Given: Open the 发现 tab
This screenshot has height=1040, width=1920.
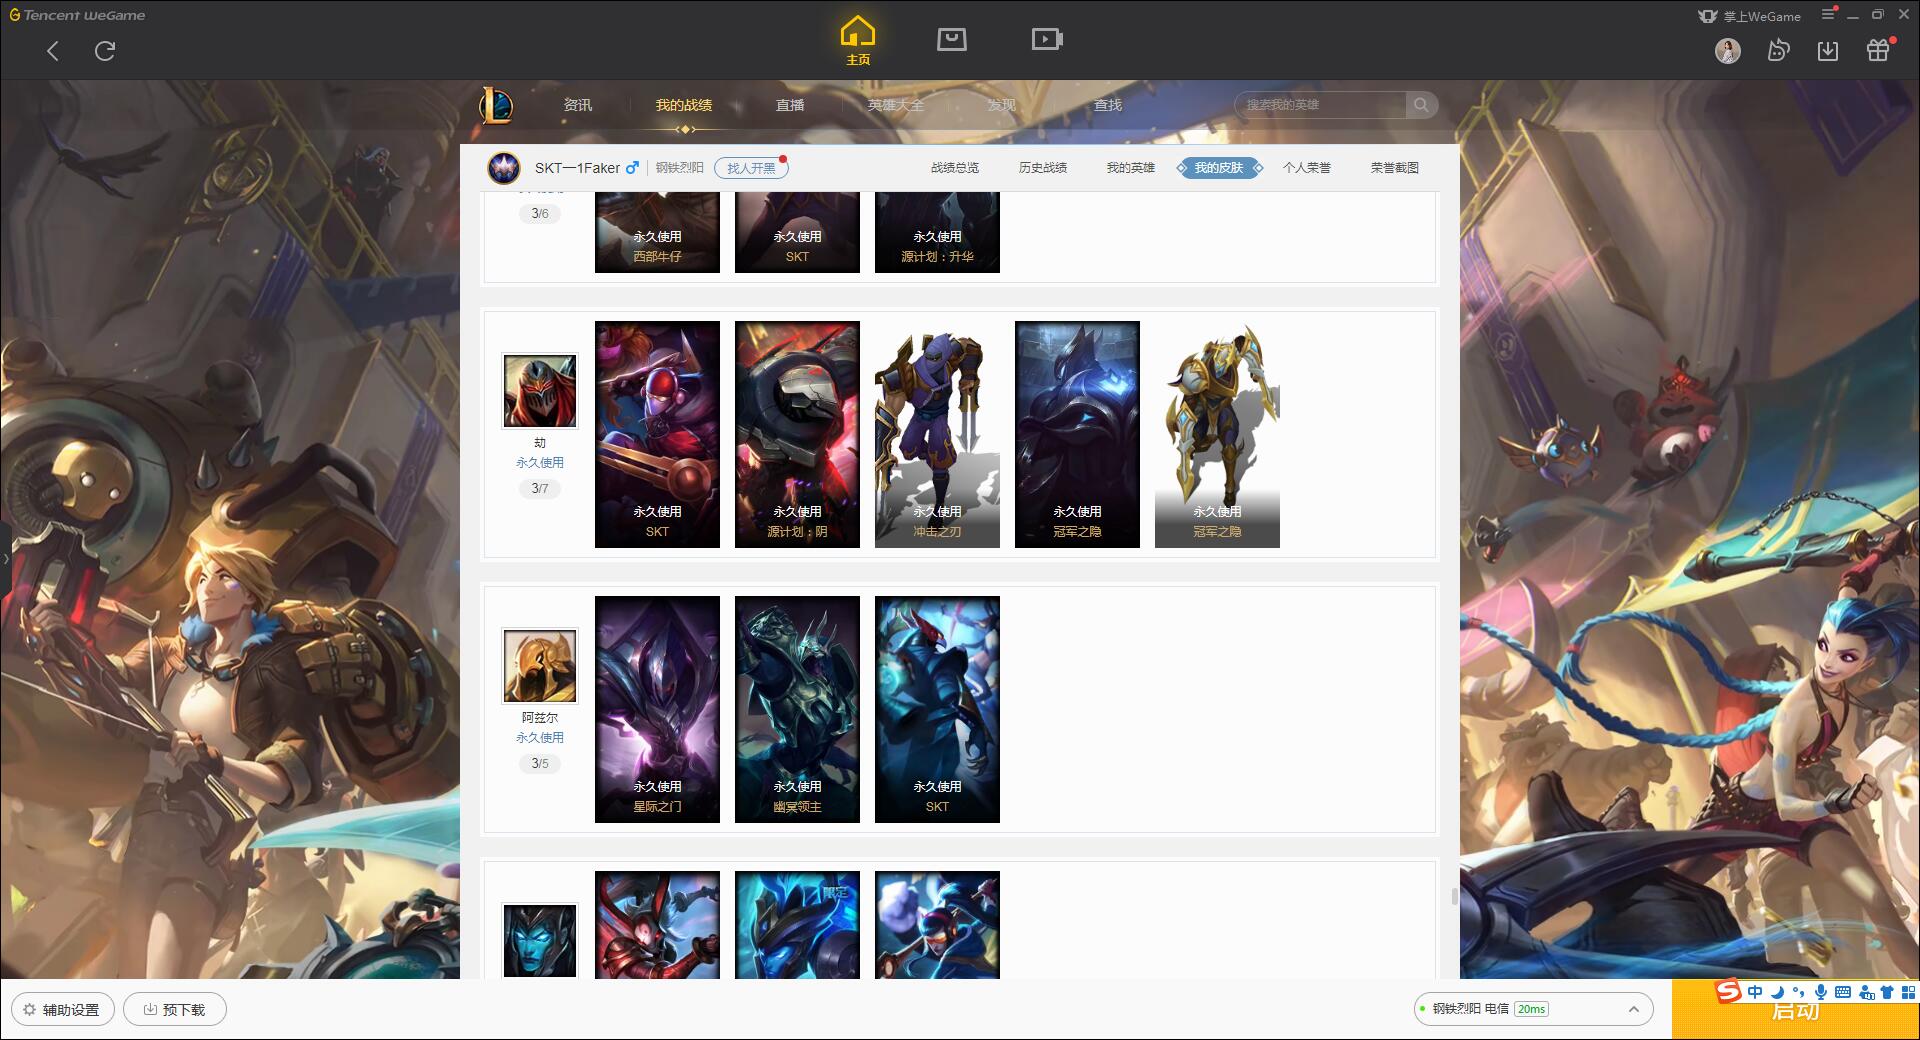Looking at the screenshot, I should point(1002,105).
